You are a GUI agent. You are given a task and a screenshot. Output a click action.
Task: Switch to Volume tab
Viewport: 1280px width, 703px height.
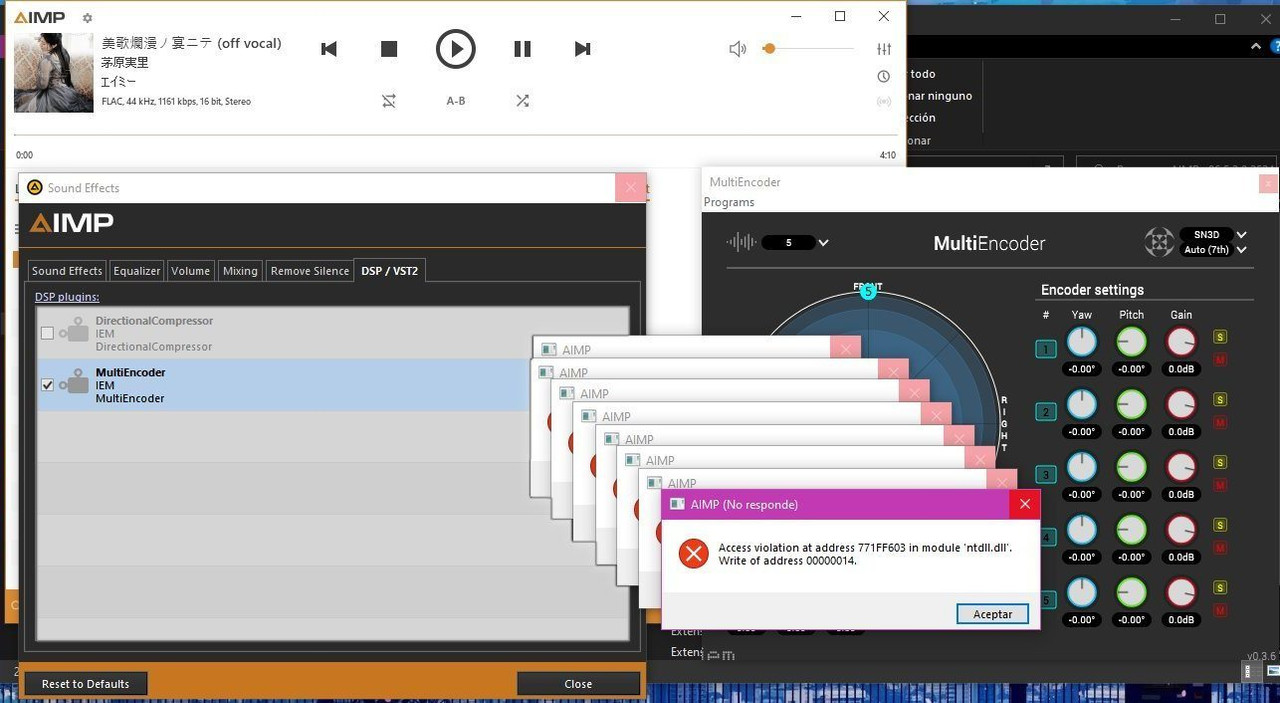190,271
